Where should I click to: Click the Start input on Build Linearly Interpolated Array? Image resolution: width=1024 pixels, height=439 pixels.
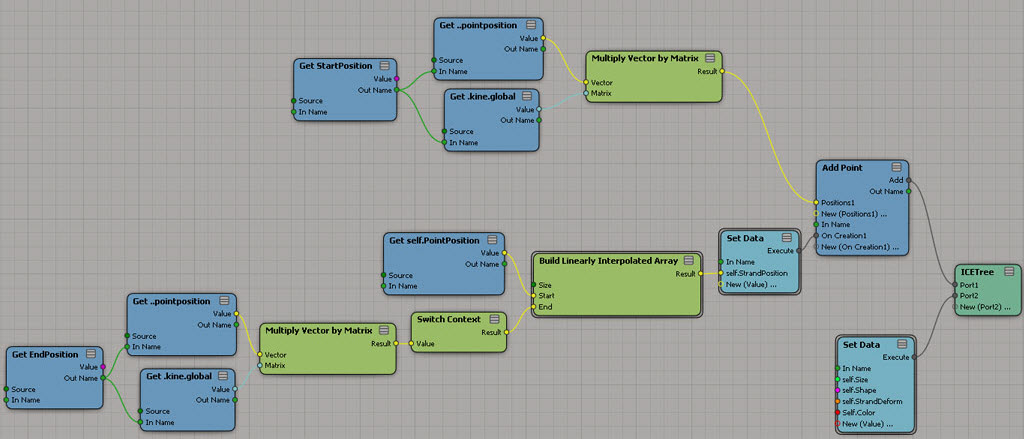[x=532, y=296]
